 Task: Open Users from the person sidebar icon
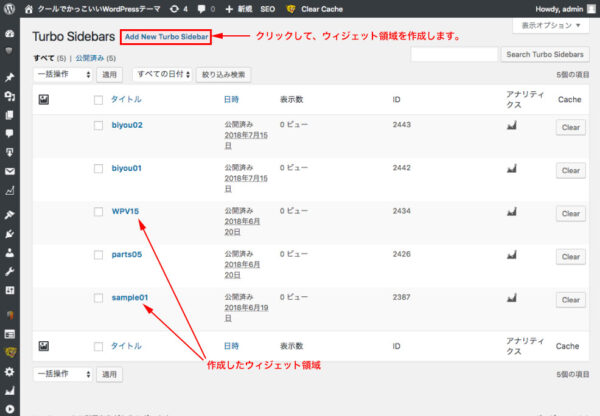(x=10, y=253)
